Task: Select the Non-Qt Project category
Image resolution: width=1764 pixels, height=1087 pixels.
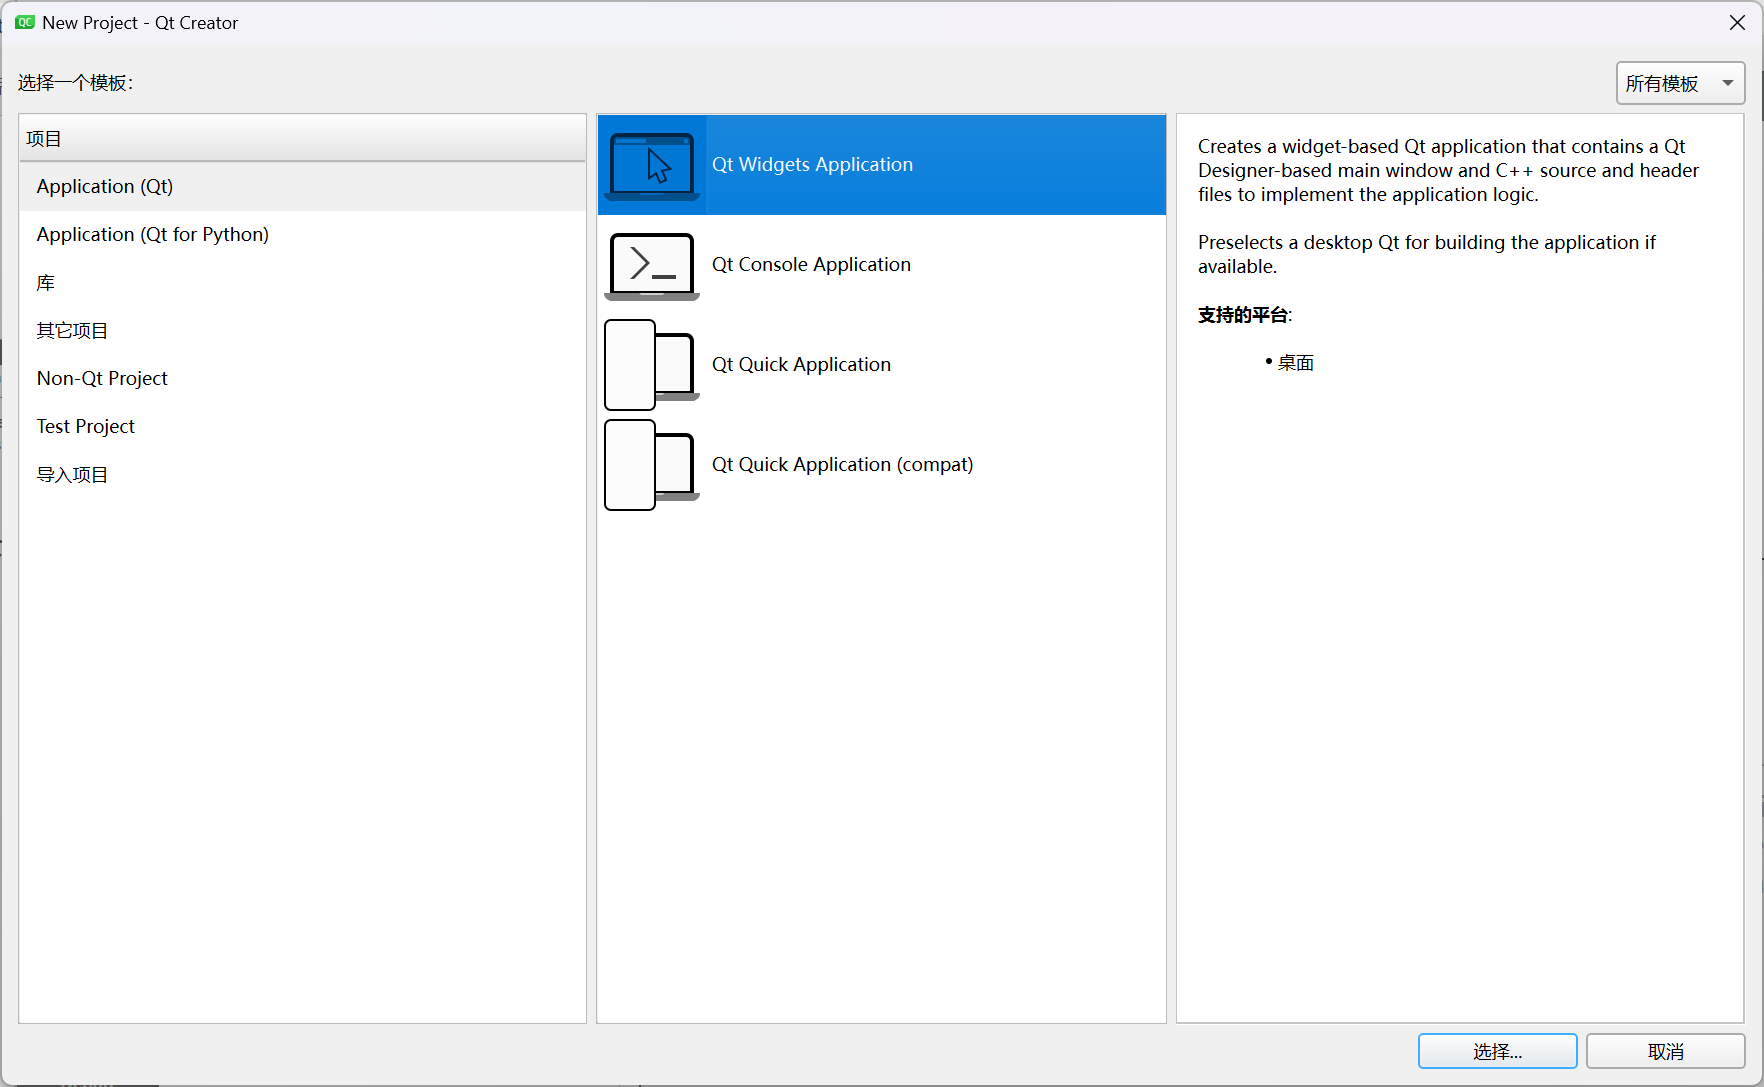Action: pos(302,379)
